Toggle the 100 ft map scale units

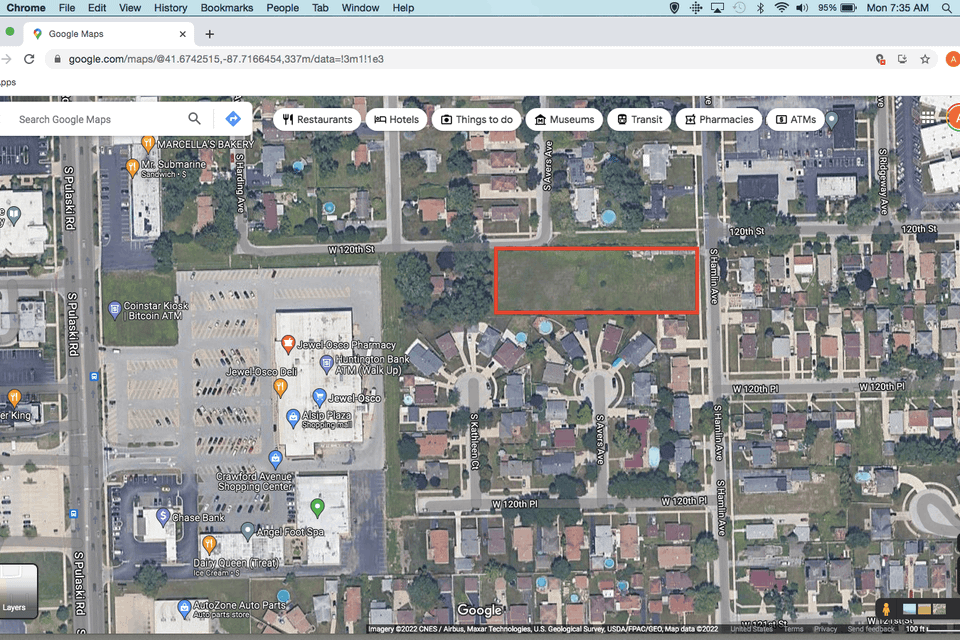931,629
